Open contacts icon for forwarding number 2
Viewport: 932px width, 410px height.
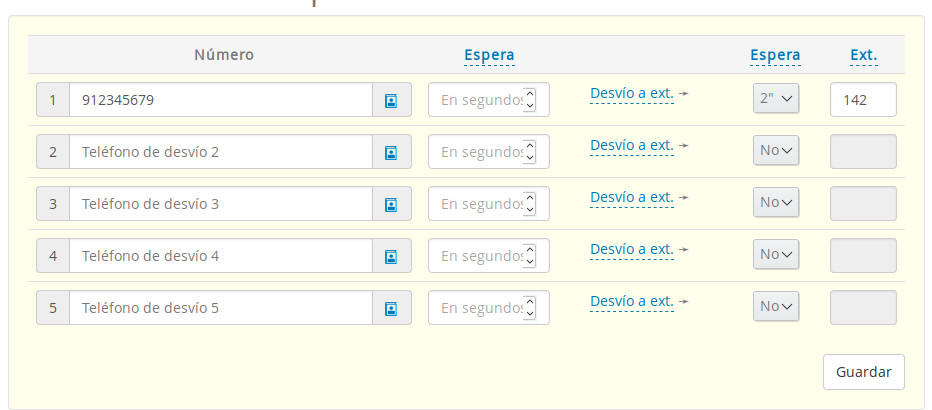pyautogui.click(x=391, y=152)
